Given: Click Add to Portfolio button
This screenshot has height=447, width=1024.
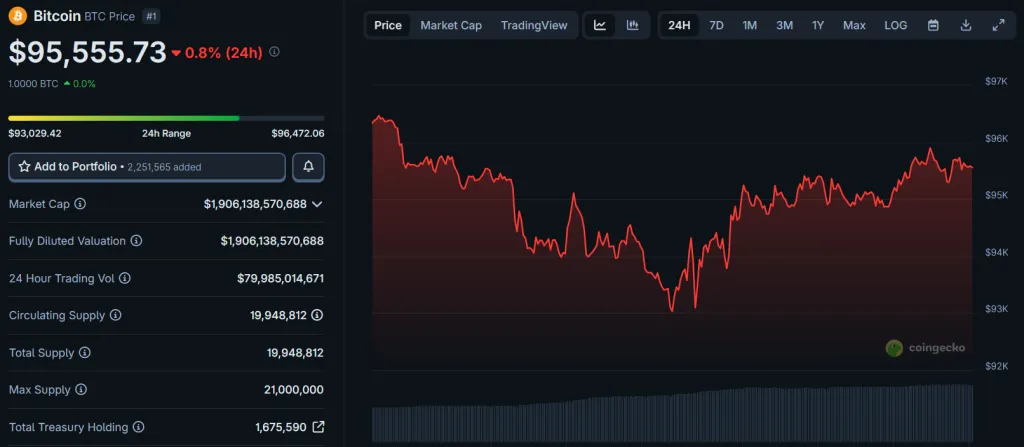Looking at the screenshot, I should coord(147,167).
